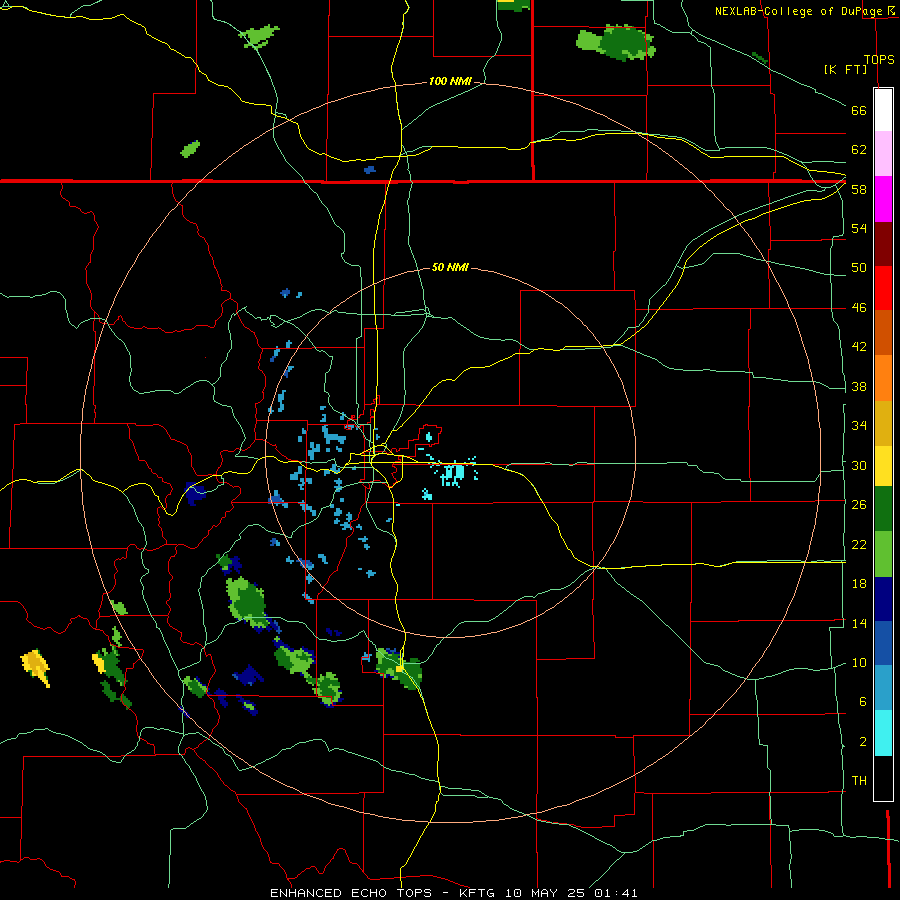Viewport: 900px width, 900px height.
Task: Click the legend value "34"
Action: [x=859, y=425]
